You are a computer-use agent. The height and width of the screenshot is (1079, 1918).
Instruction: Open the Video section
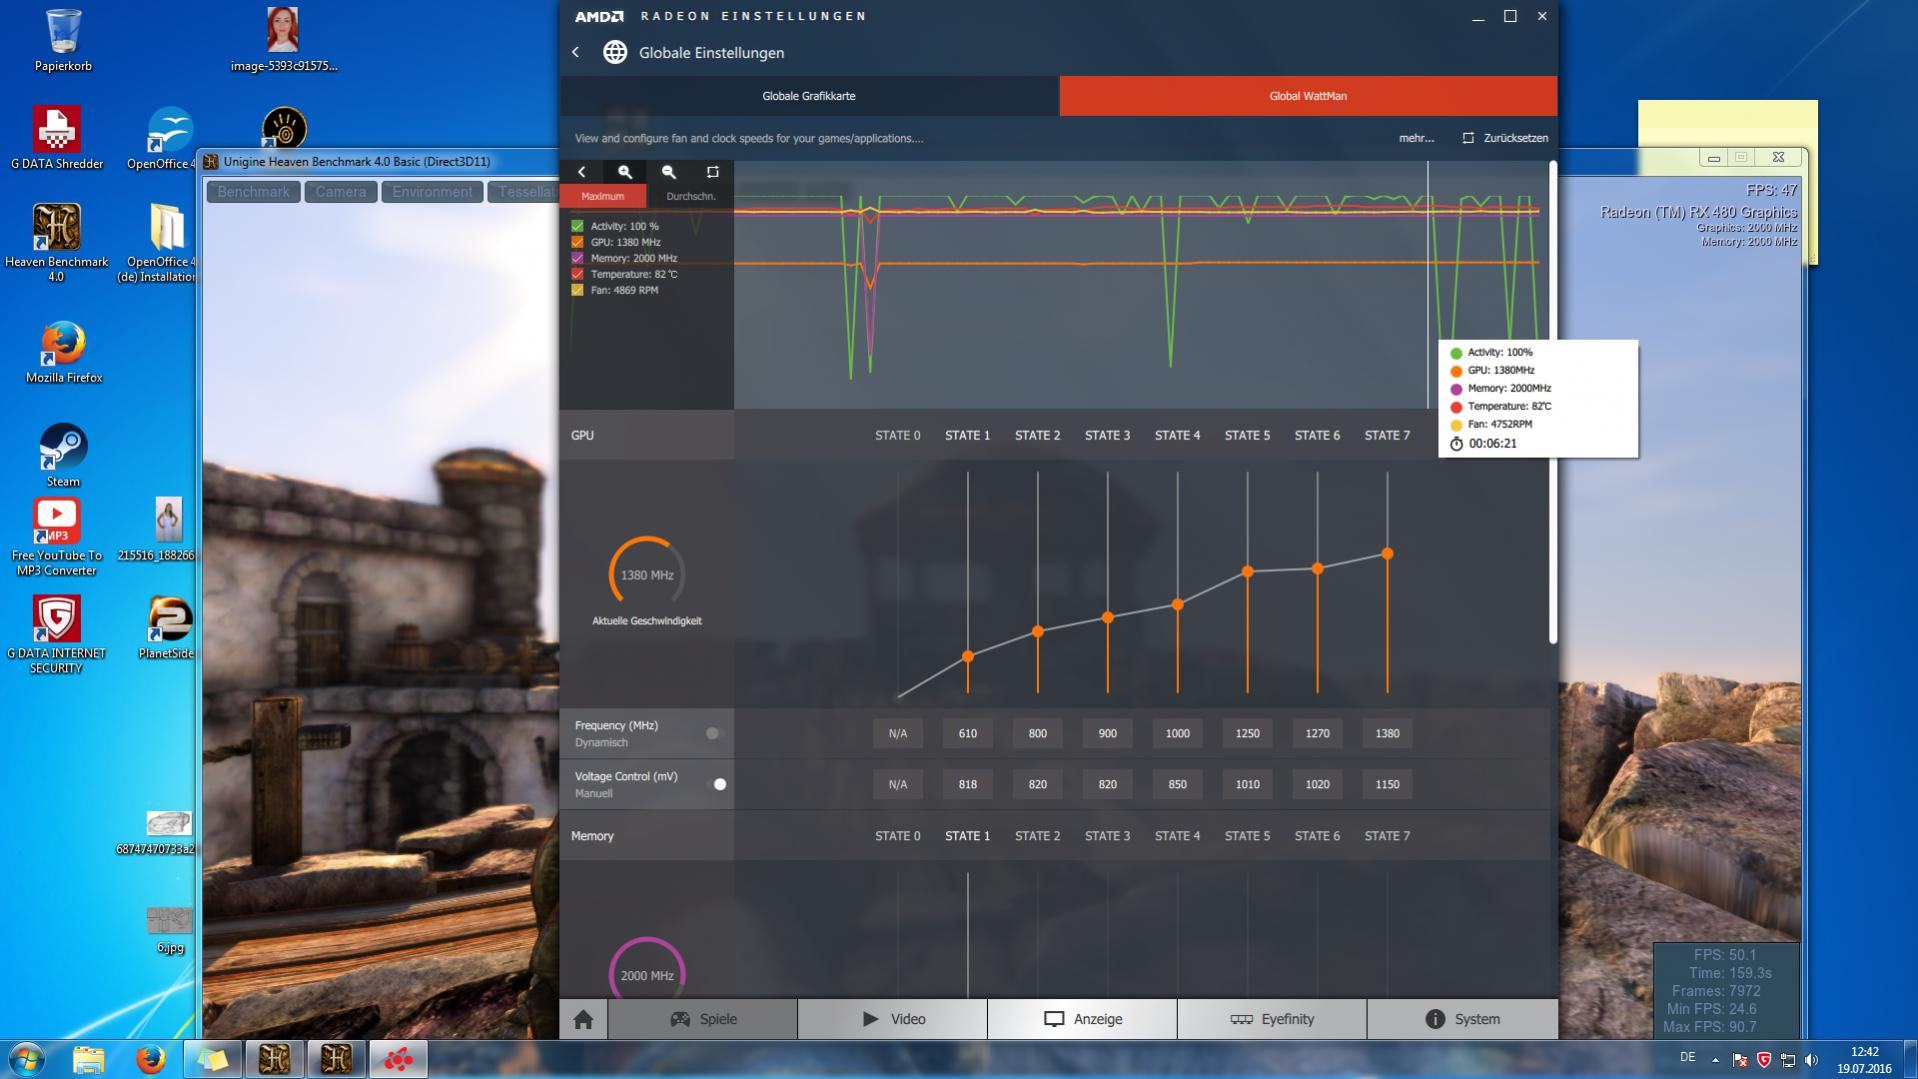click(x=893, y=1019)
